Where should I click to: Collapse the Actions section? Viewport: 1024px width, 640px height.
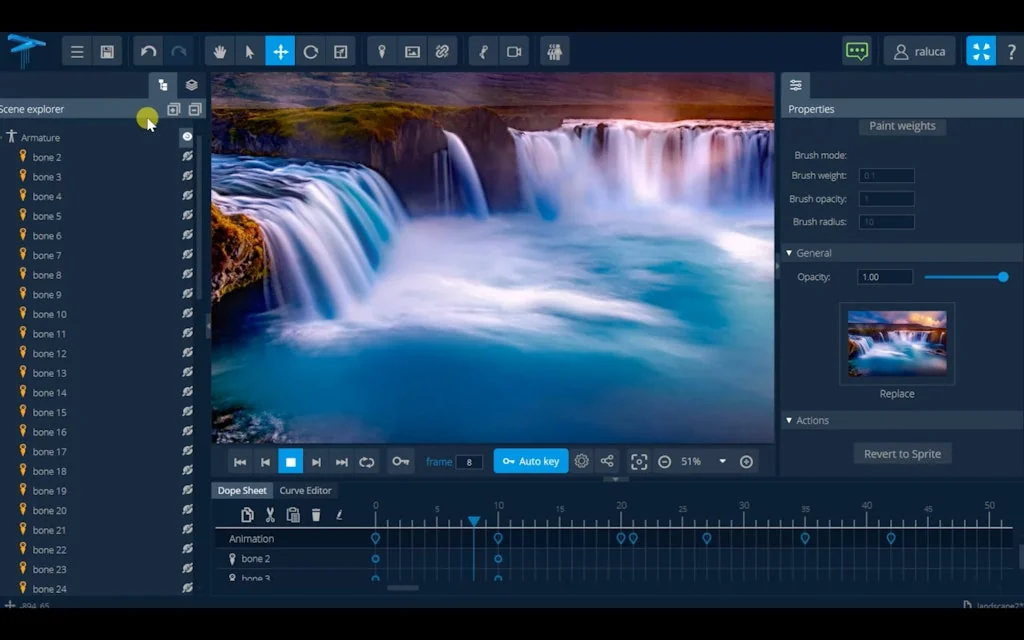click(789, 421)
